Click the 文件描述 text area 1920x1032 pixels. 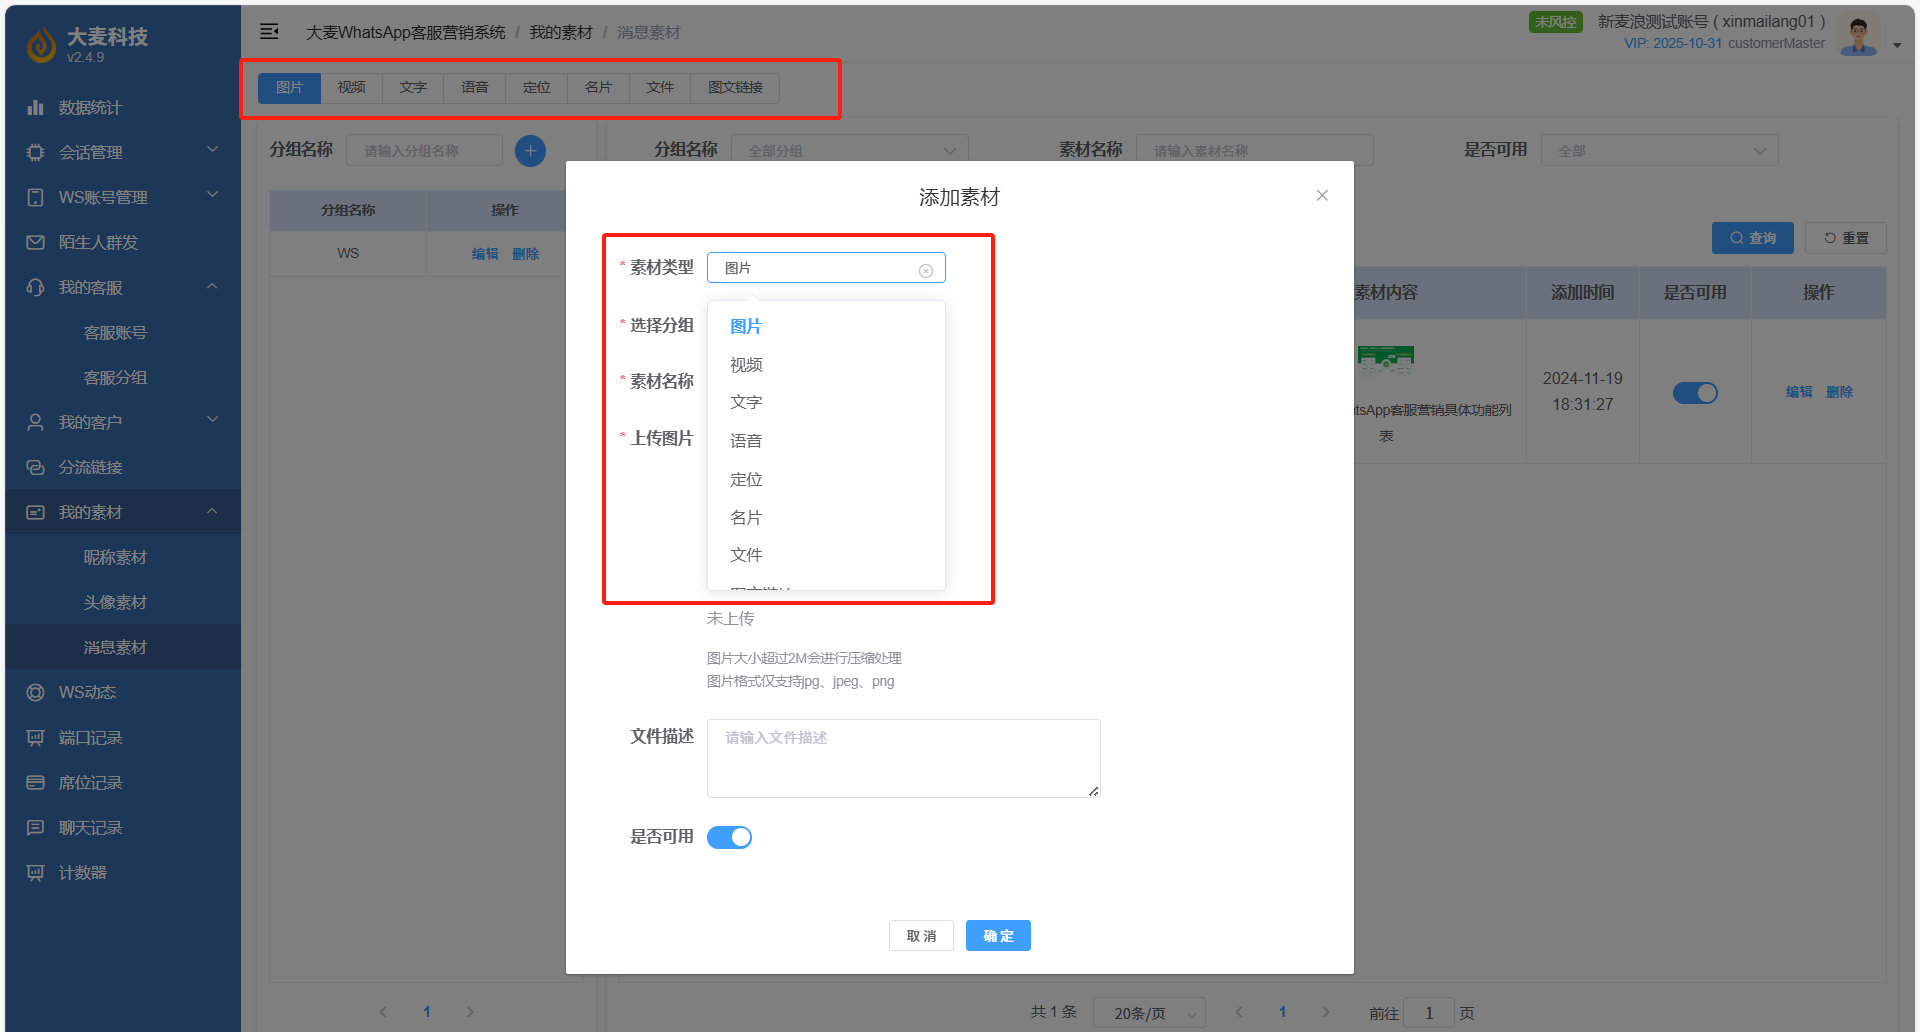pyautogui.click(x=904, y=758)
